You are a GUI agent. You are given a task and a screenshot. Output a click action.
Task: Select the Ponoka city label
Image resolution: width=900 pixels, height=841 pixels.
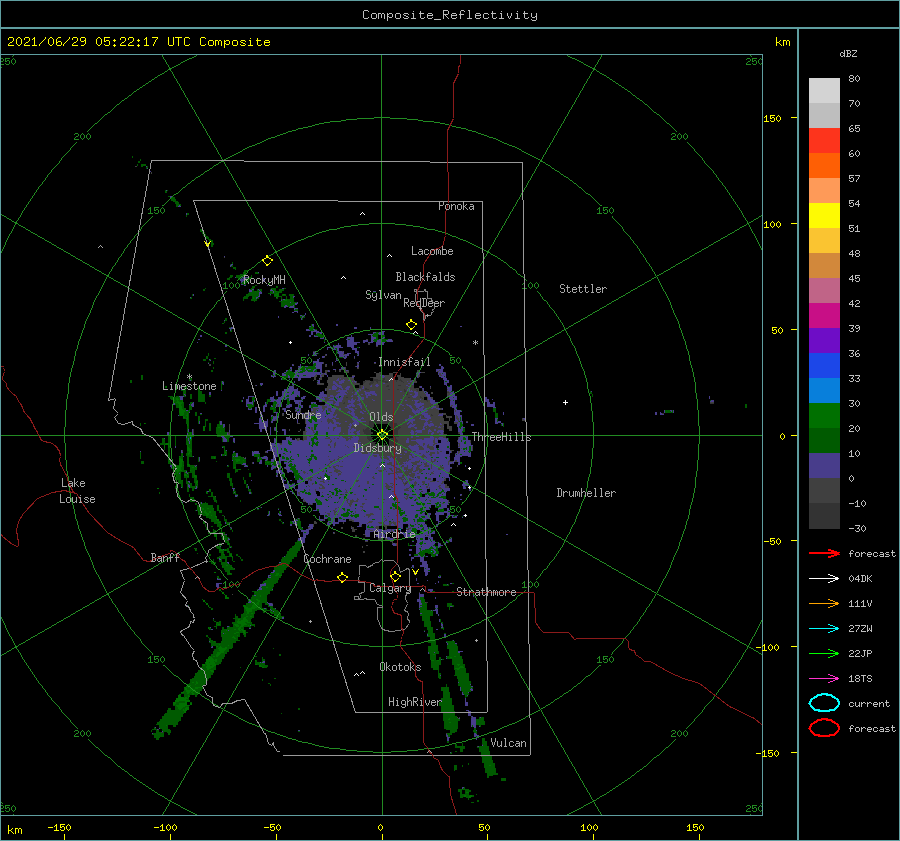[456, 206]
